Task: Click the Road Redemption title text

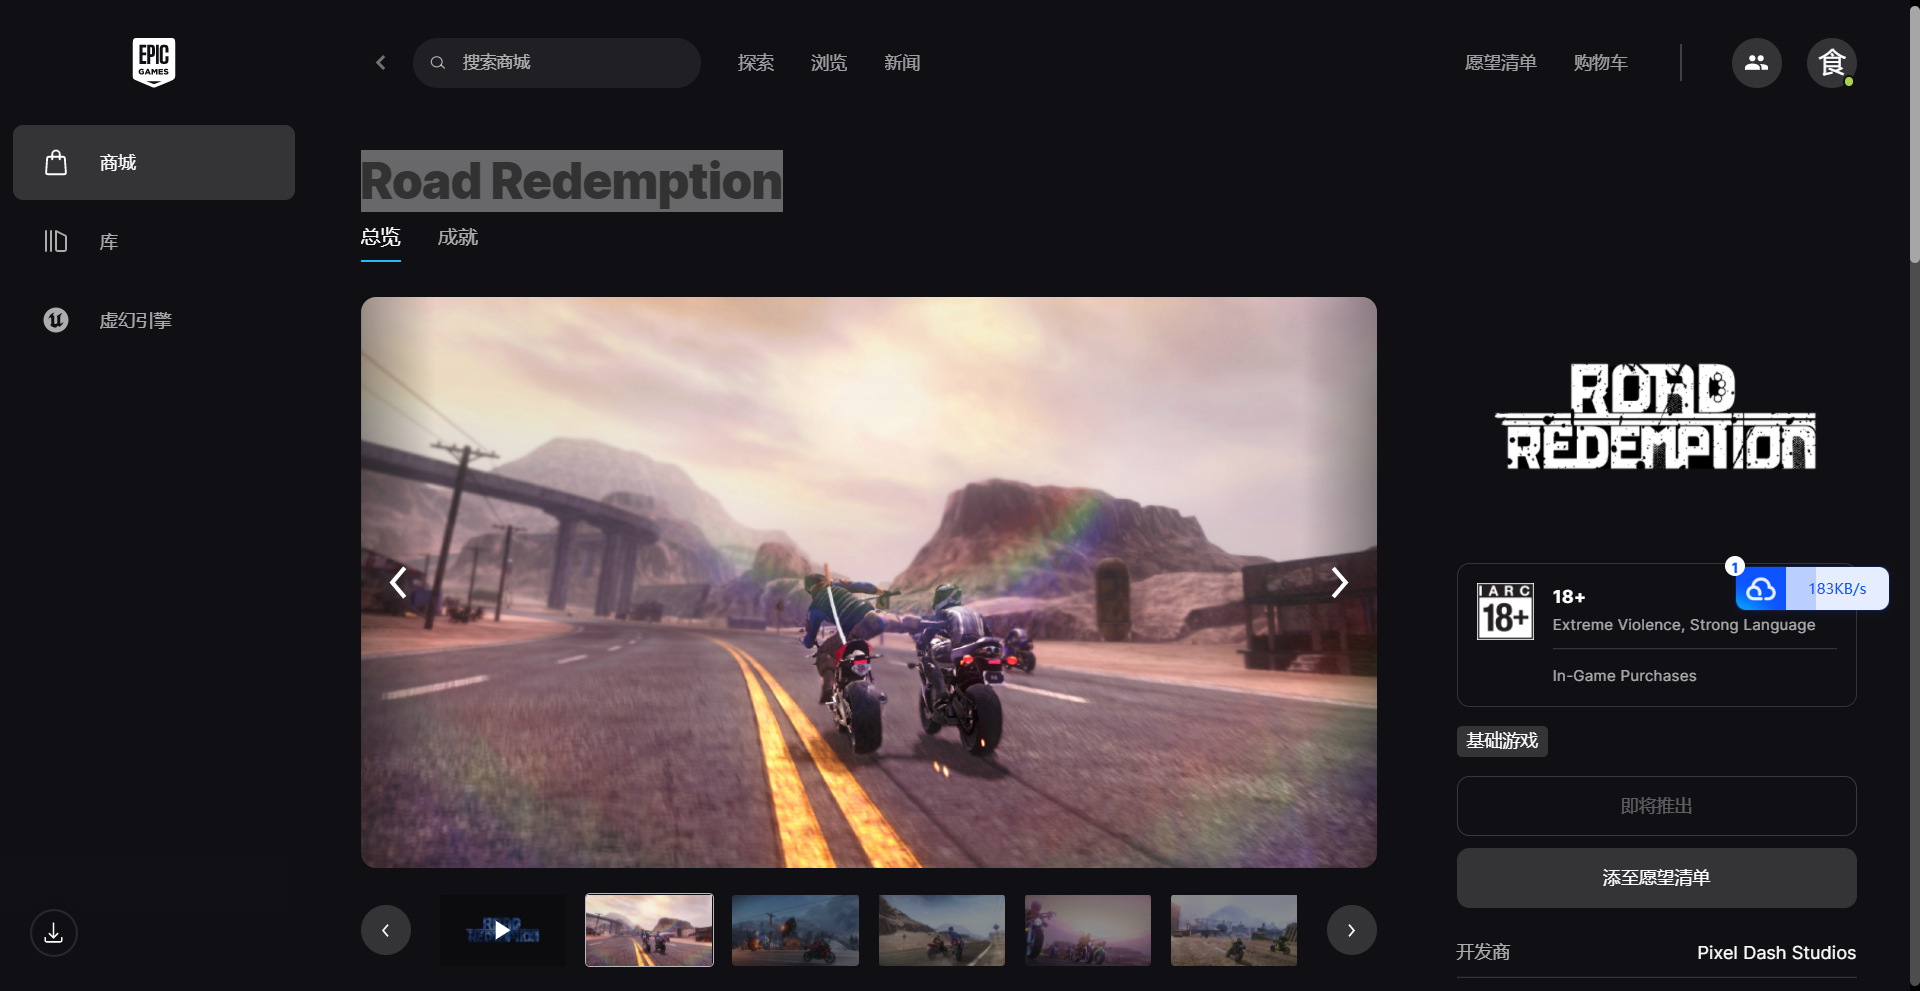Action: (572, 181)
